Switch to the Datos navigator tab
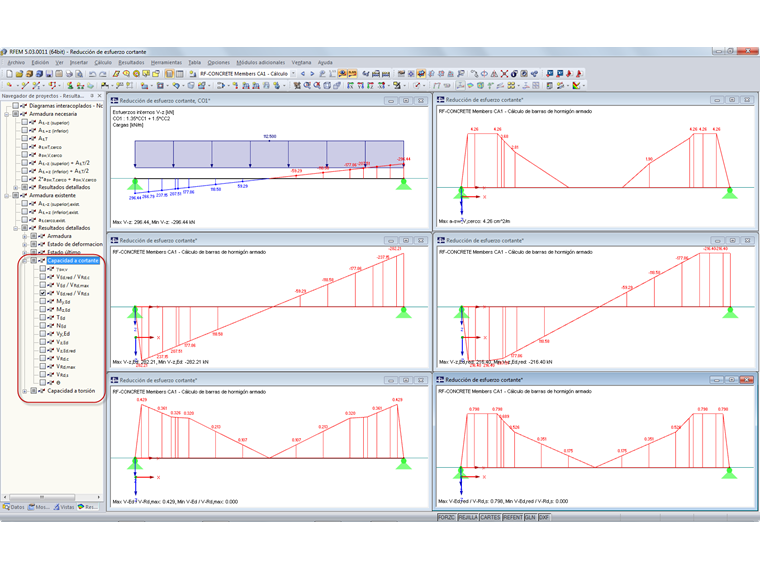The image size is (760, 570). [x=14, y=507]
